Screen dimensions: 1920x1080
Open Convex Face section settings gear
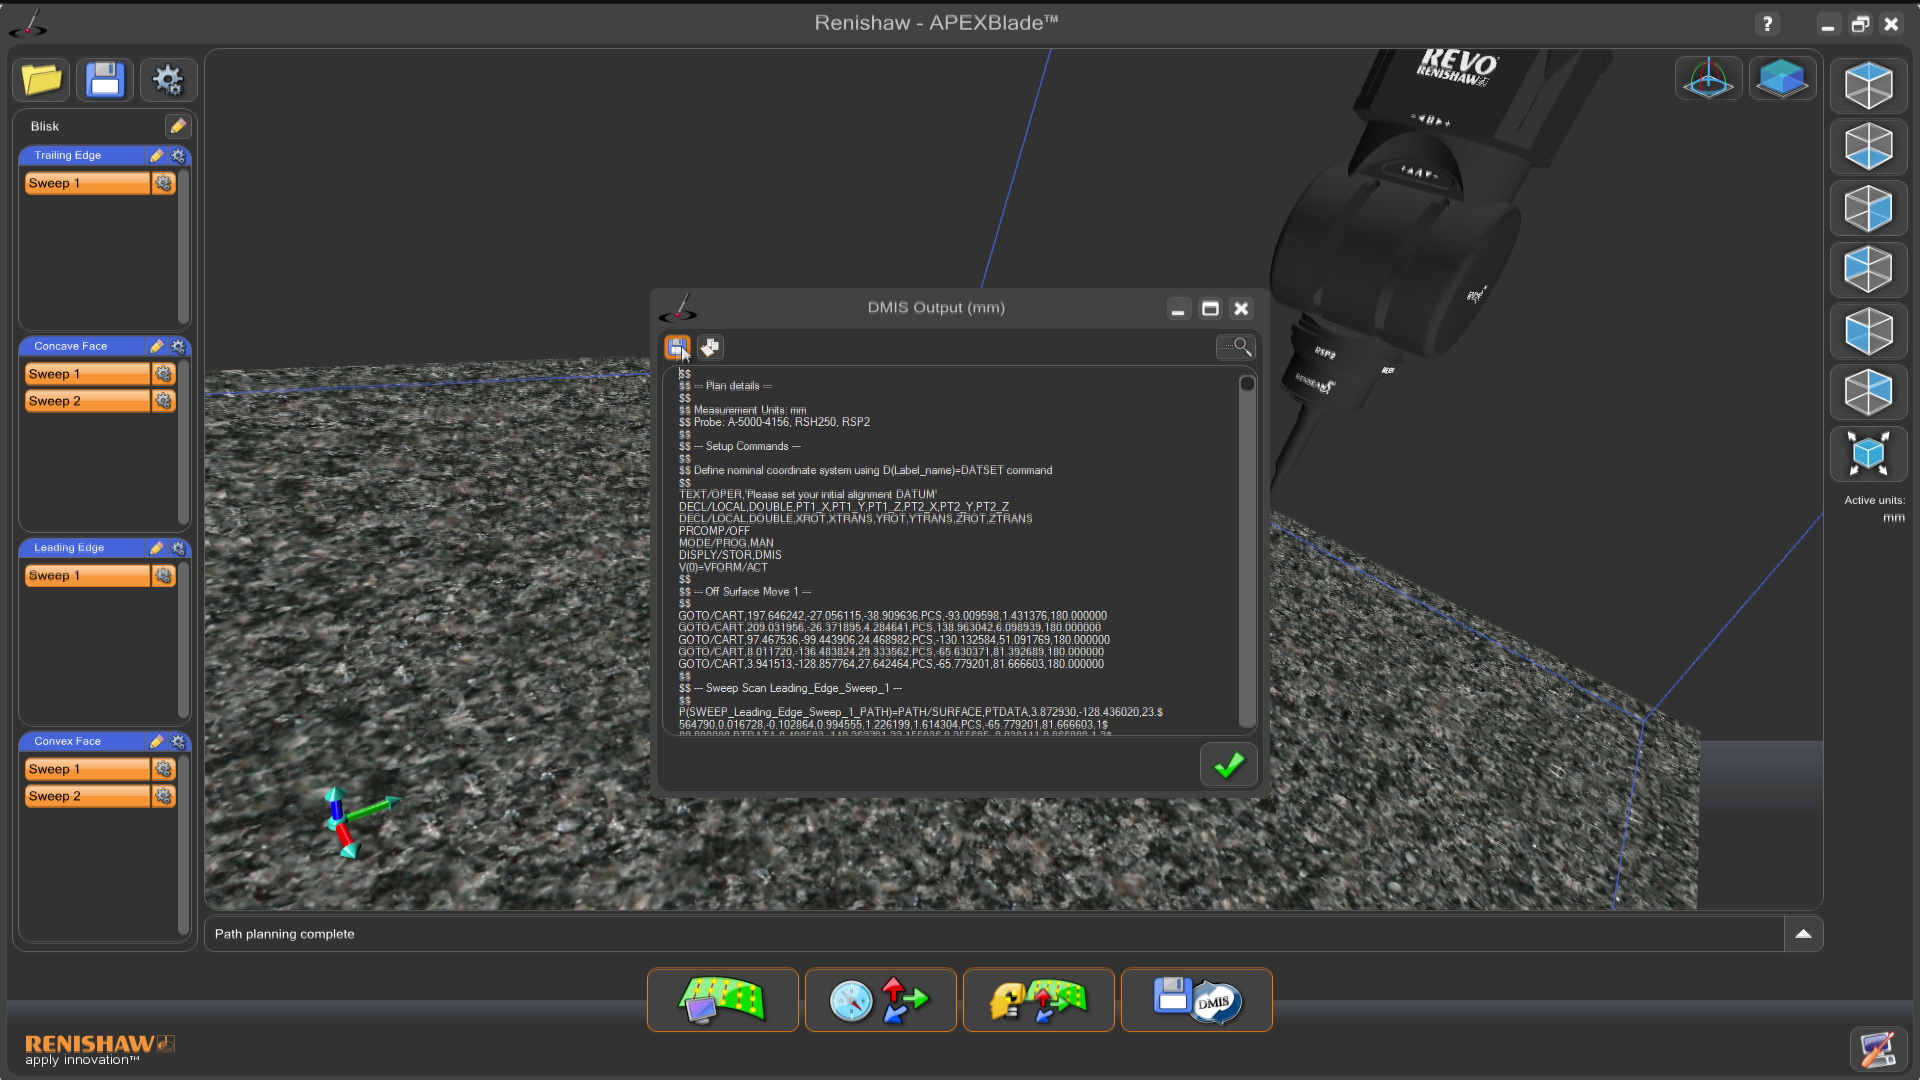point(178,742)
